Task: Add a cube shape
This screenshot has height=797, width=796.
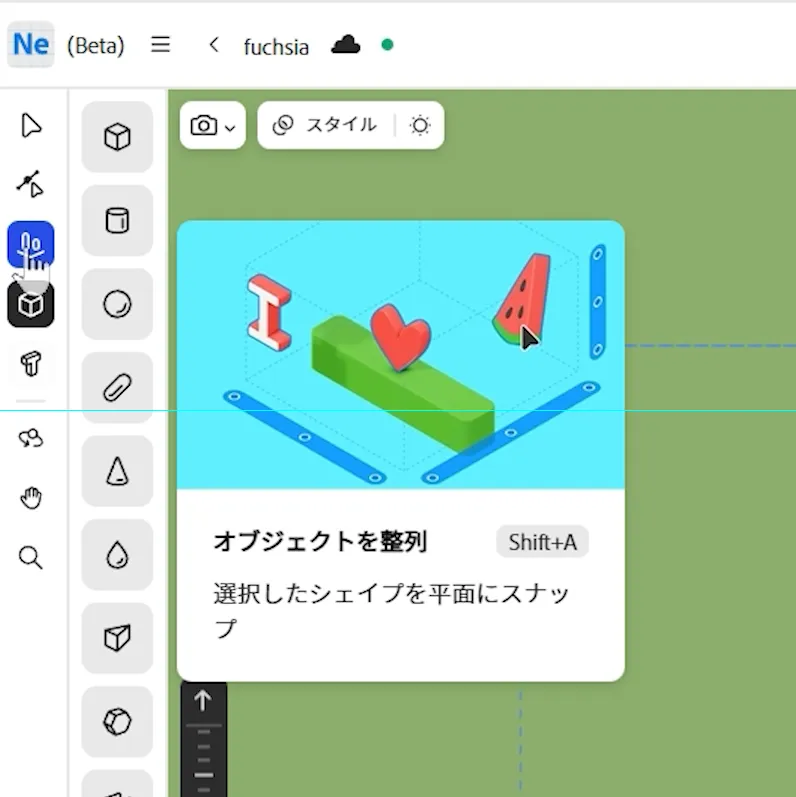Action: coord(117,137)
